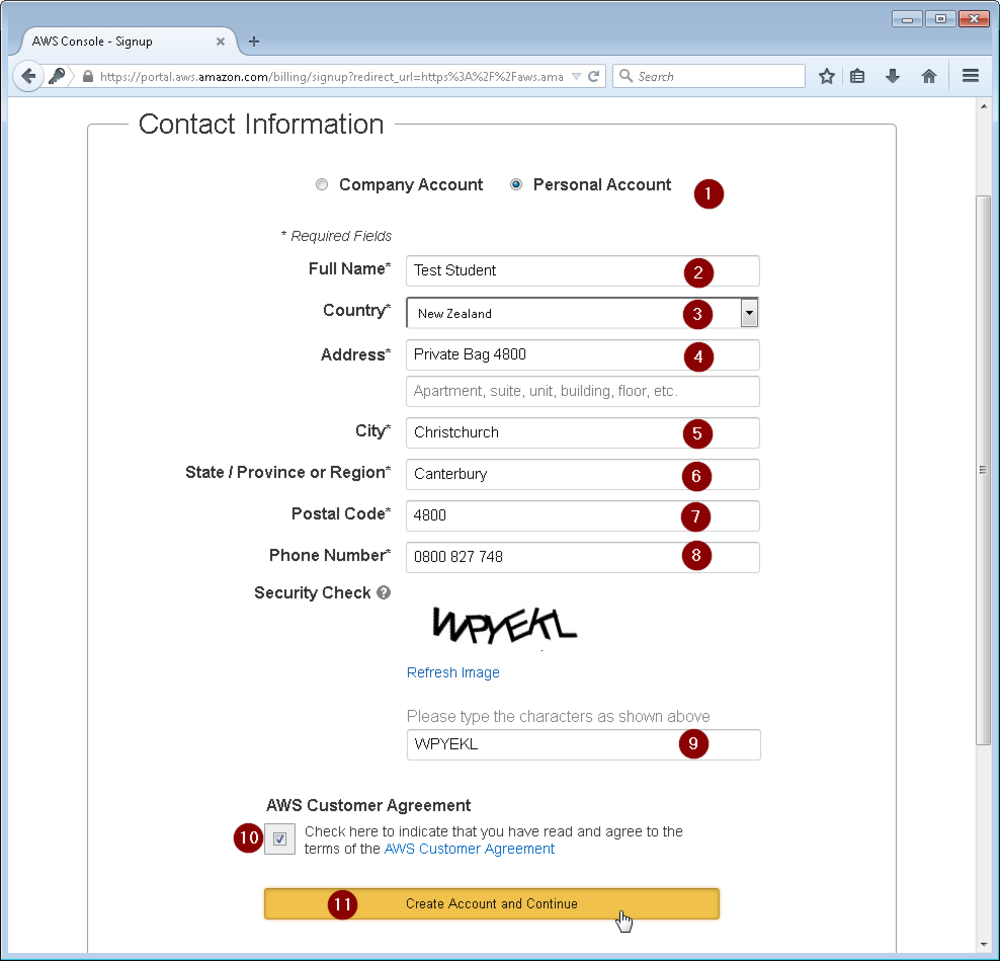
Task: Click Refresh Image link
Action: pyautogui.click(x=453, y=673)
